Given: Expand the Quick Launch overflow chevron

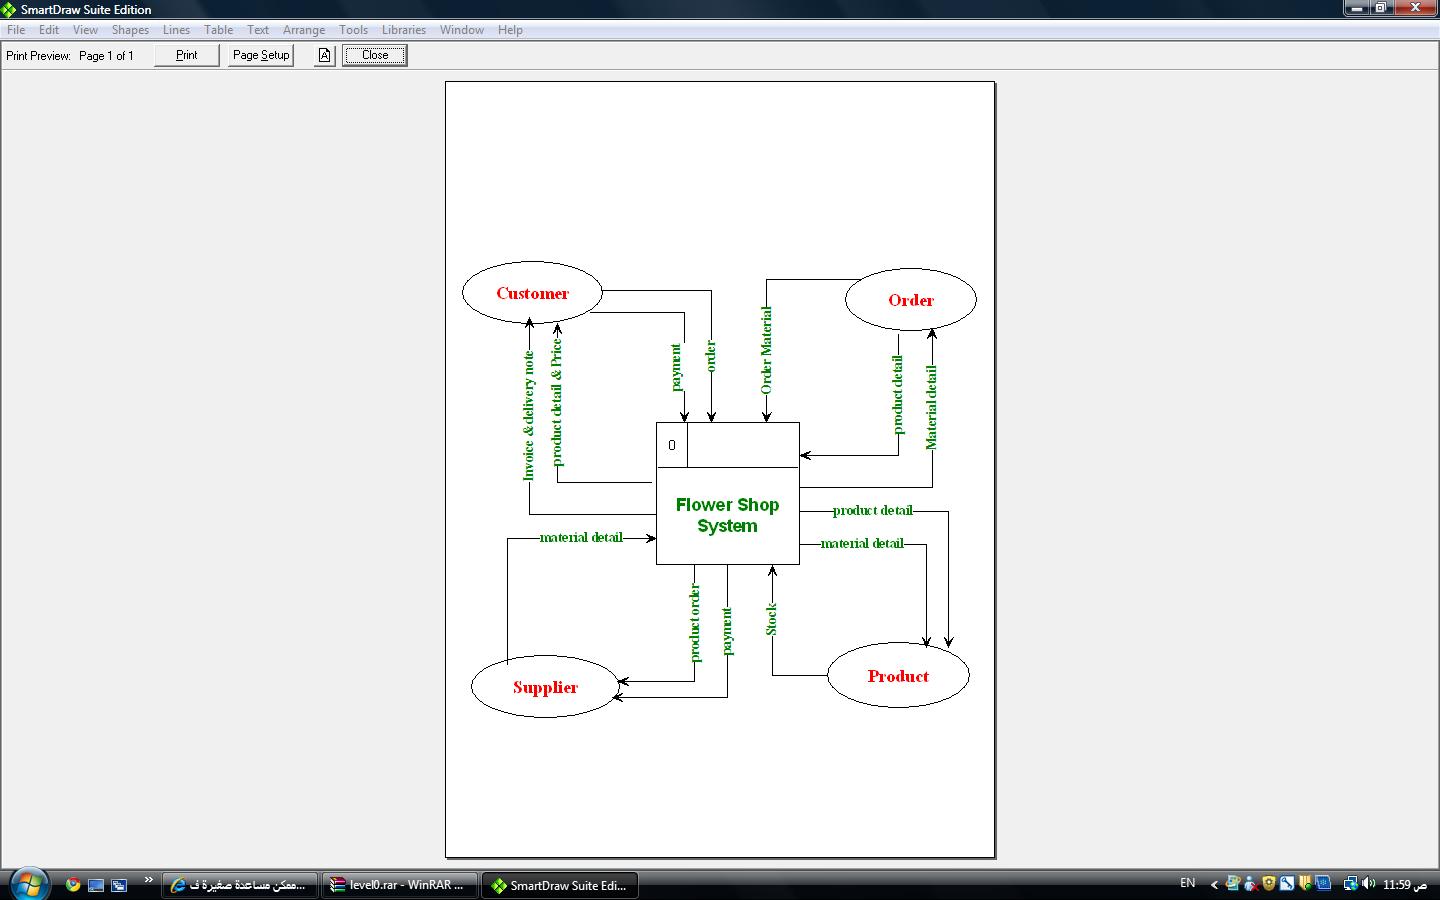Looking at the screenshot, I should pyautogui.click(x=148, y=880).
